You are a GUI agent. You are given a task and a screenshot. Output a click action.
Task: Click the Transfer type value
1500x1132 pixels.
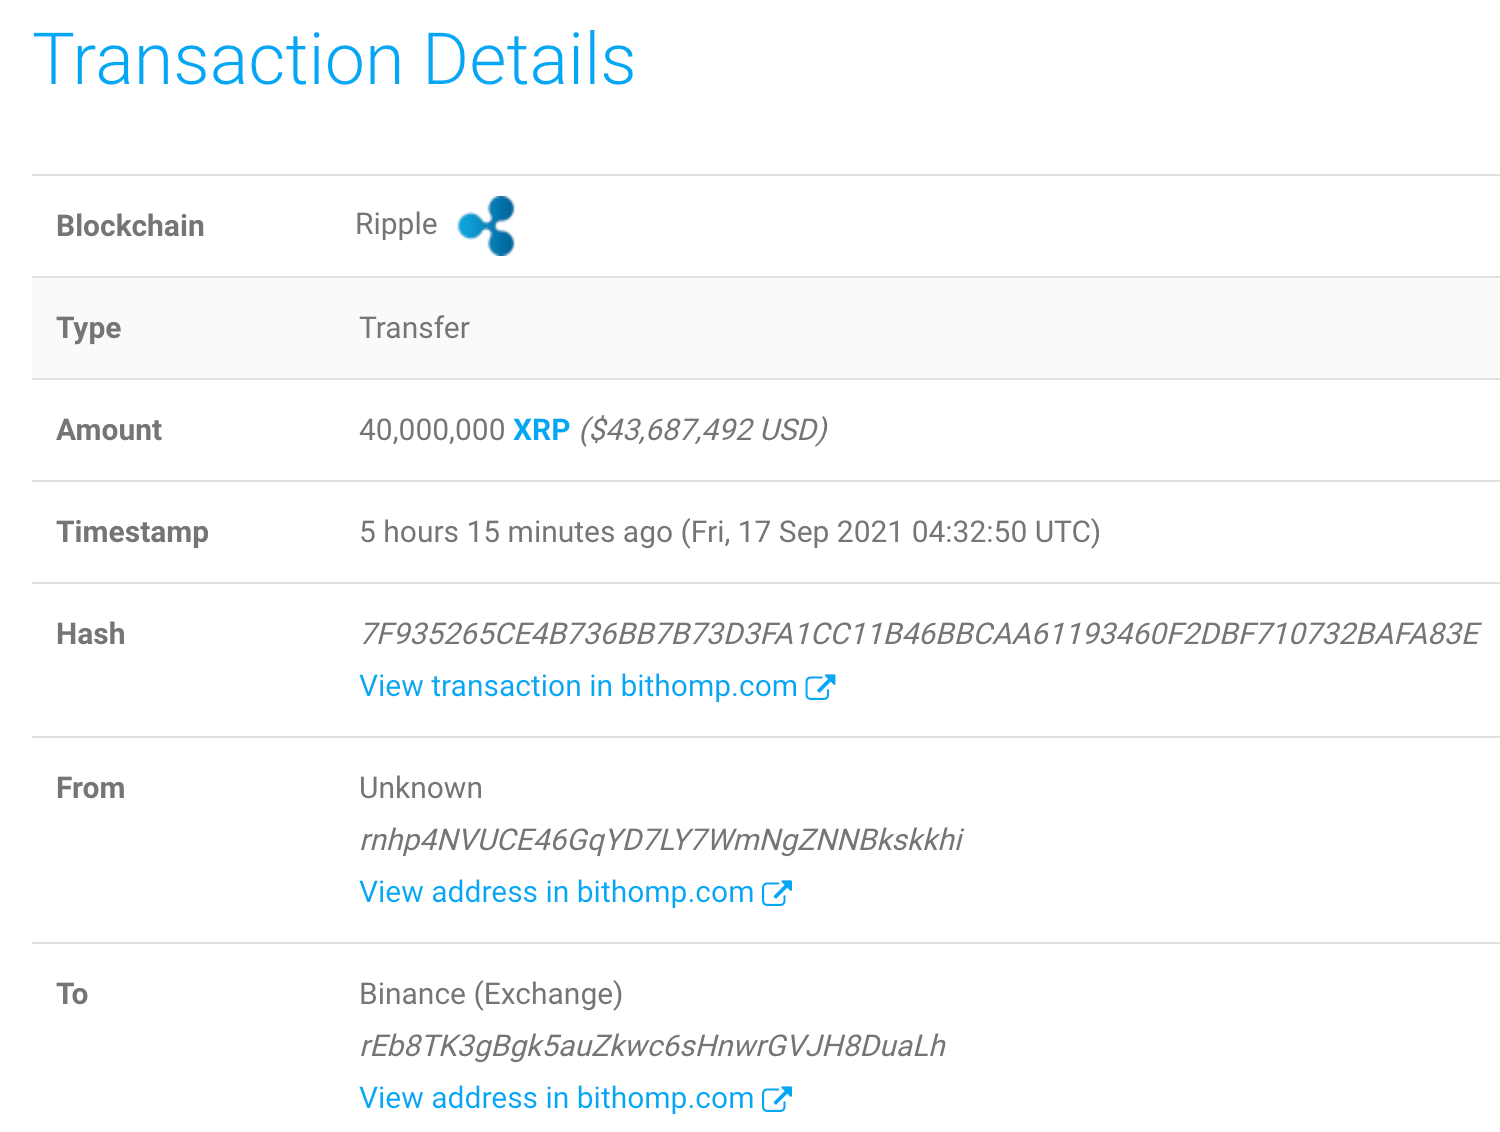pyautogui.click(x=414, y=328)
